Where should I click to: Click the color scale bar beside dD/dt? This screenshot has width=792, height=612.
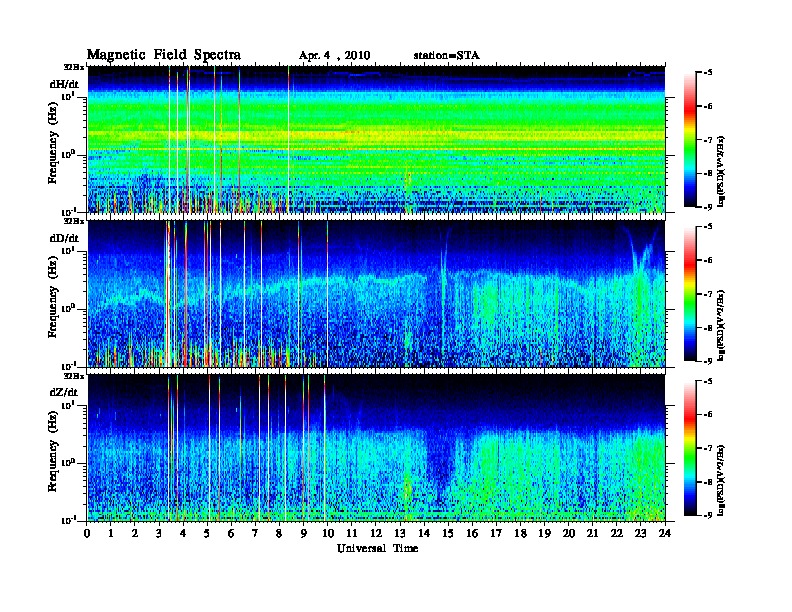click(x=690, y=293)
